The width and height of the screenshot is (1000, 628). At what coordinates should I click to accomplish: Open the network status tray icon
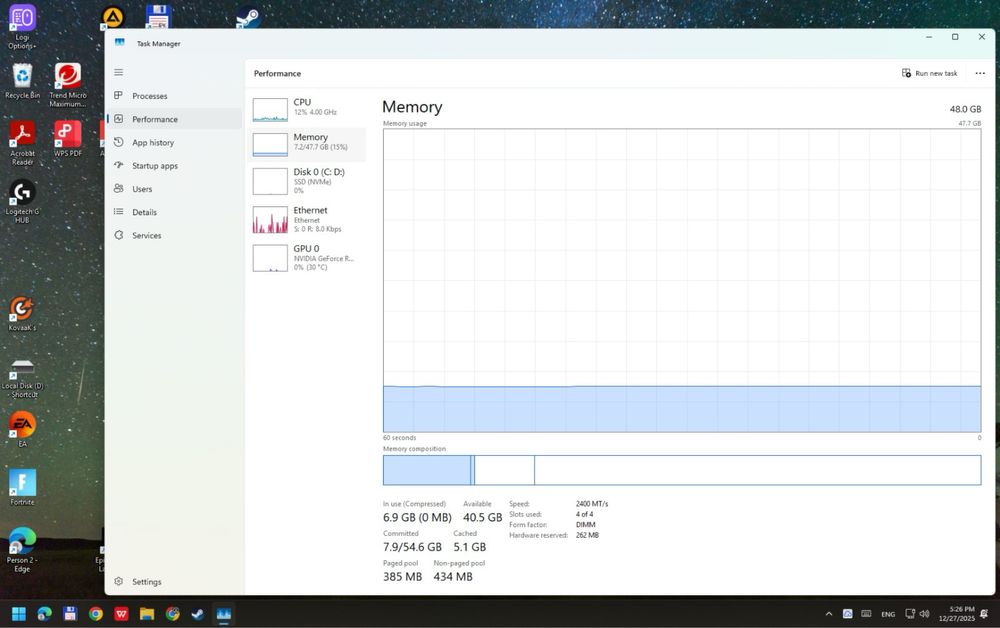pyautogui.click(x=910, y=614)
